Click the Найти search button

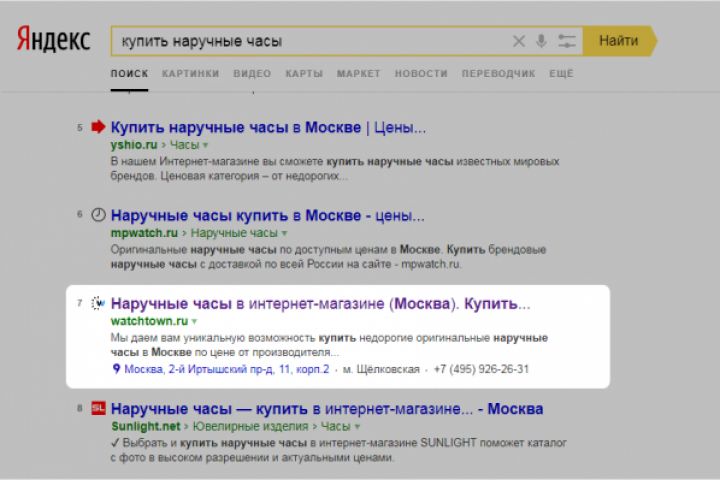coord(620,41)
